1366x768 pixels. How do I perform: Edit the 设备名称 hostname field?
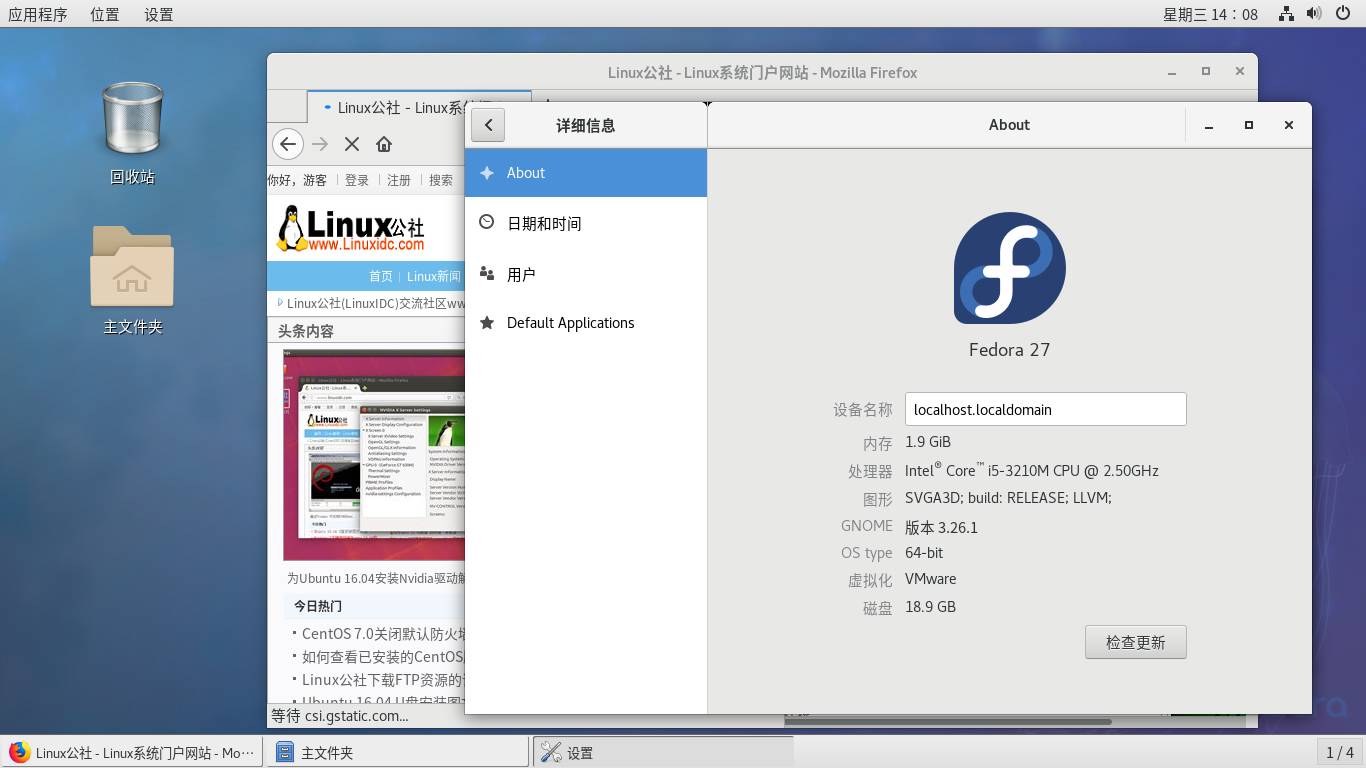click(1045, 409)
